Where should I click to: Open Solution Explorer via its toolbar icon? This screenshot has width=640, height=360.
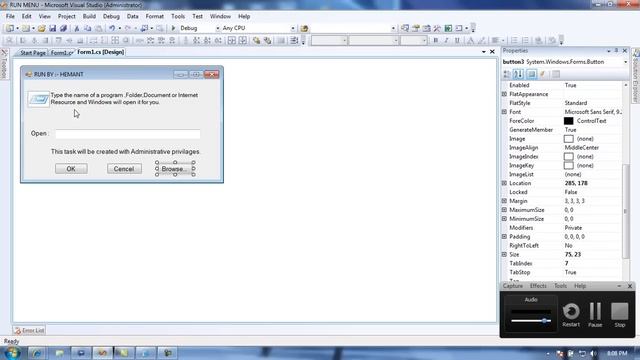pos(405,28)
